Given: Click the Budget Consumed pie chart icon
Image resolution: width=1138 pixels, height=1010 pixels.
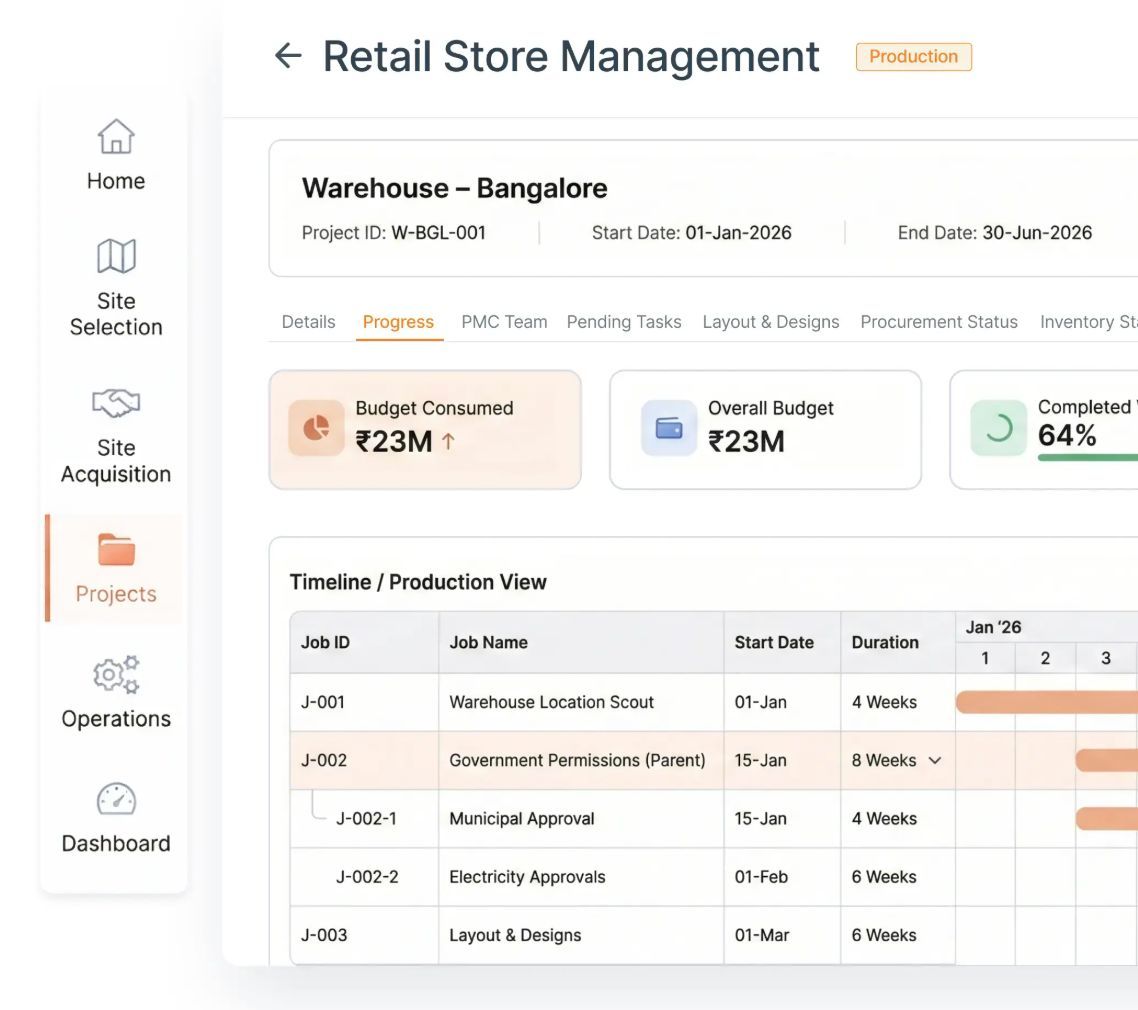Looking at the screenshot, I should pos(316,428).
